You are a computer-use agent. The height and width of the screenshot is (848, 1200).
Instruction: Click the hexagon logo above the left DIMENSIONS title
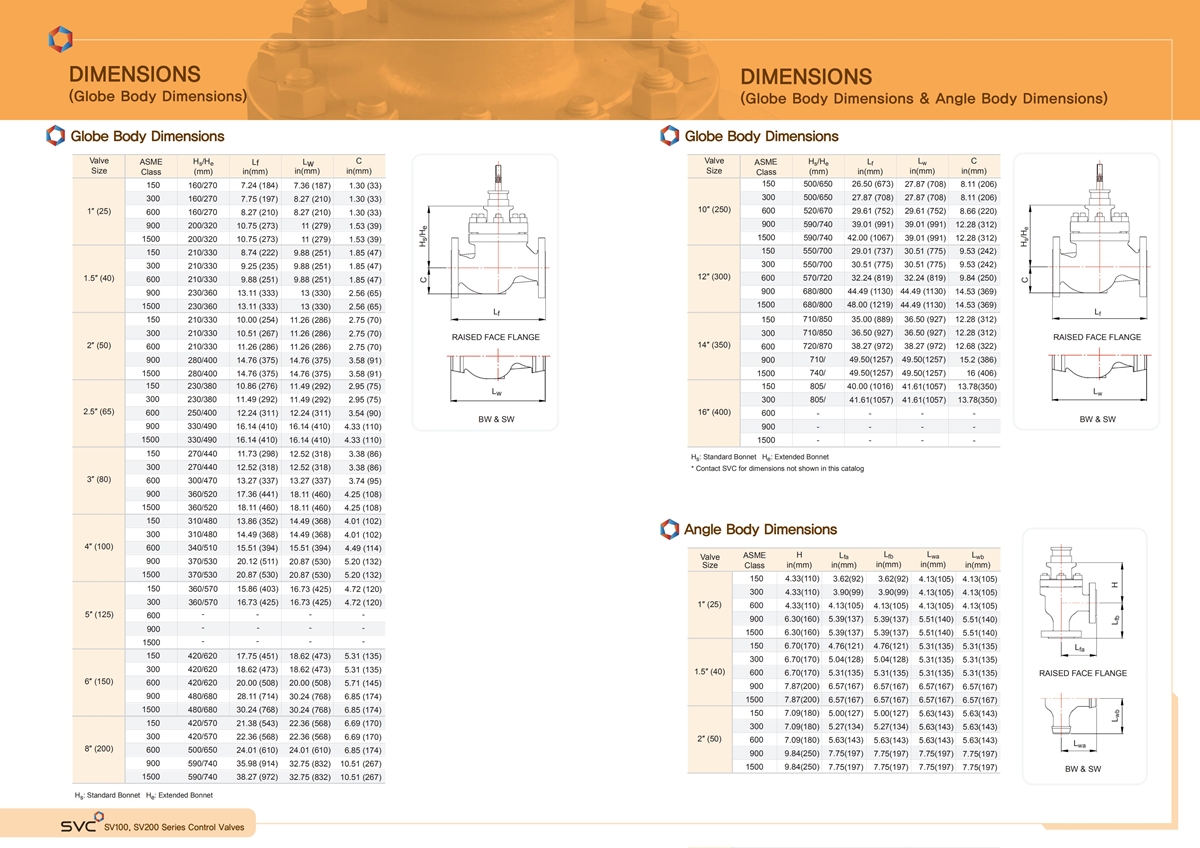click(x=60, y=39)
